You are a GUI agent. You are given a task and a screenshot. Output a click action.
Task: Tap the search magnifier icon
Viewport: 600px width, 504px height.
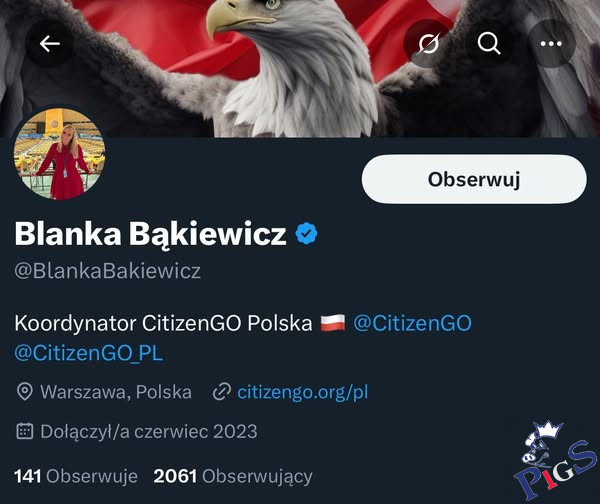[489, 44]
